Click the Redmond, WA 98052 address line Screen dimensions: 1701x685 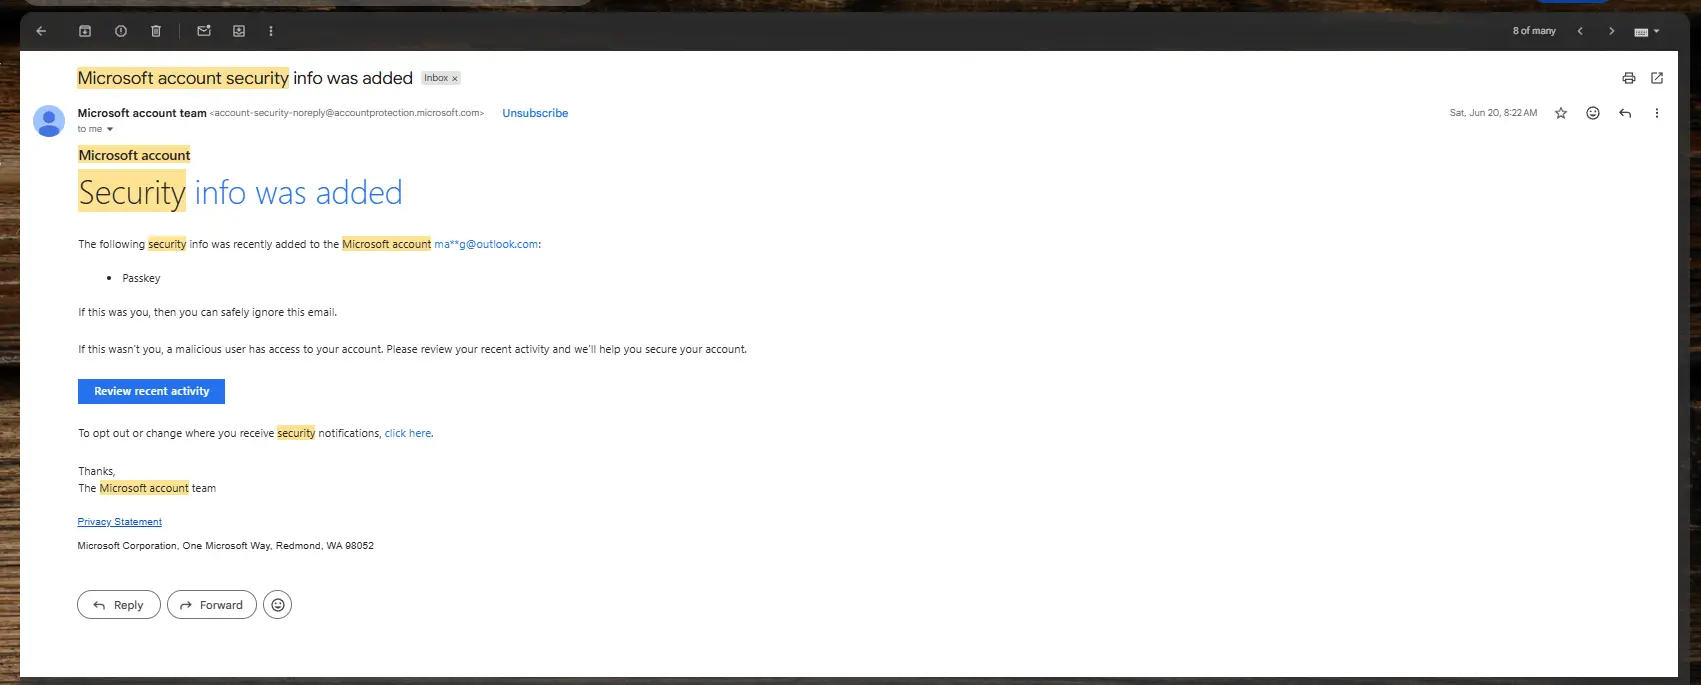(225, 546)
